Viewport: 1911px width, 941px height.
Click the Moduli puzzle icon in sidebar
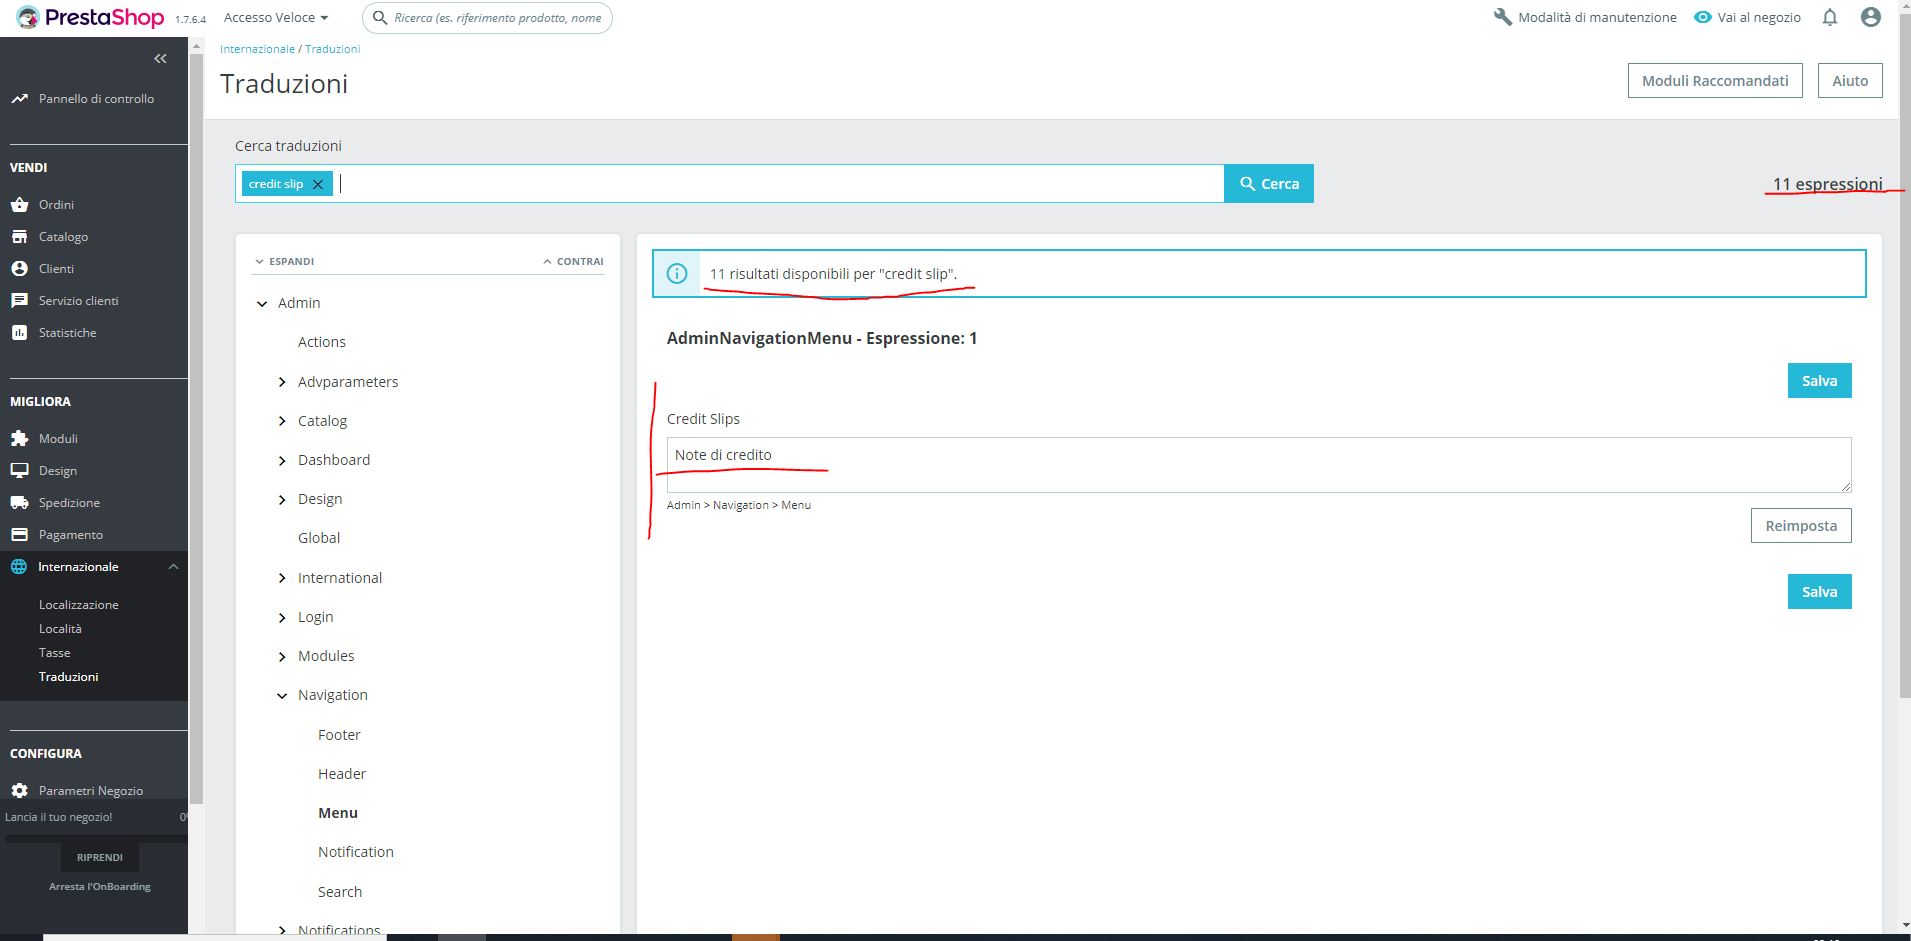pos(19,439)
